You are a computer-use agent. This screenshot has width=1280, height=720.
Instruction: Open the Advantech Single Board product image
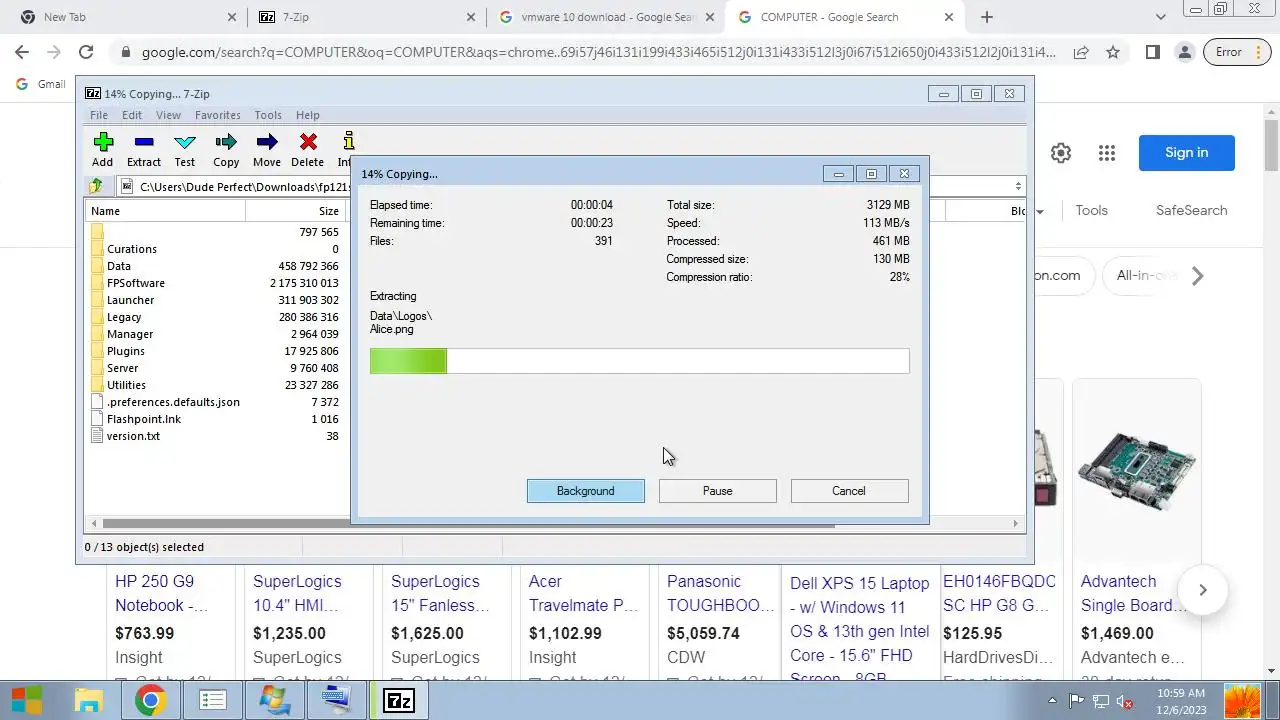pos(1136,470)
